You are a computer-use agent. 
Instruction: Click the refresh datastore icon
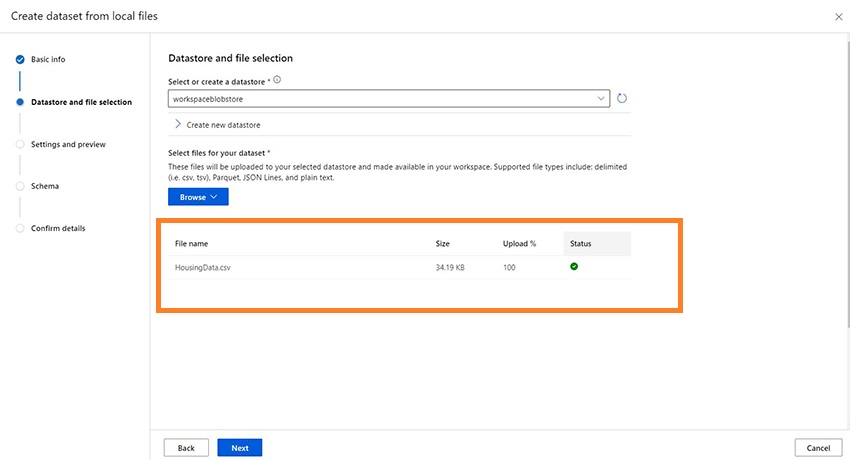pos(622,98)
